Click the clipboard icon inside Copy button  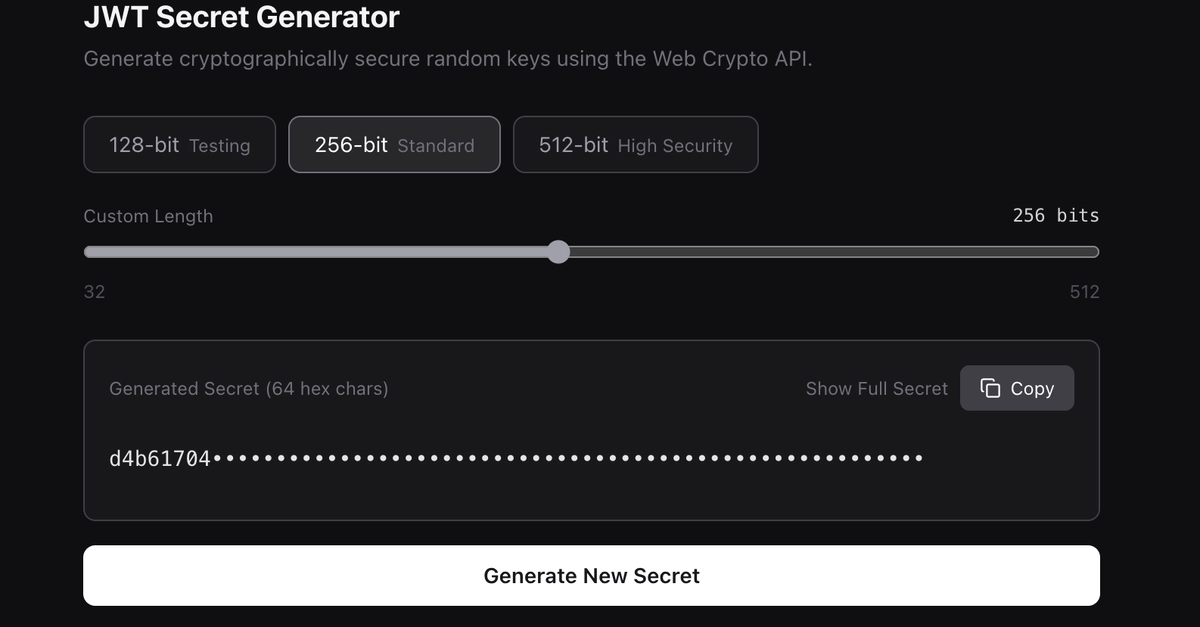point(990,388)
